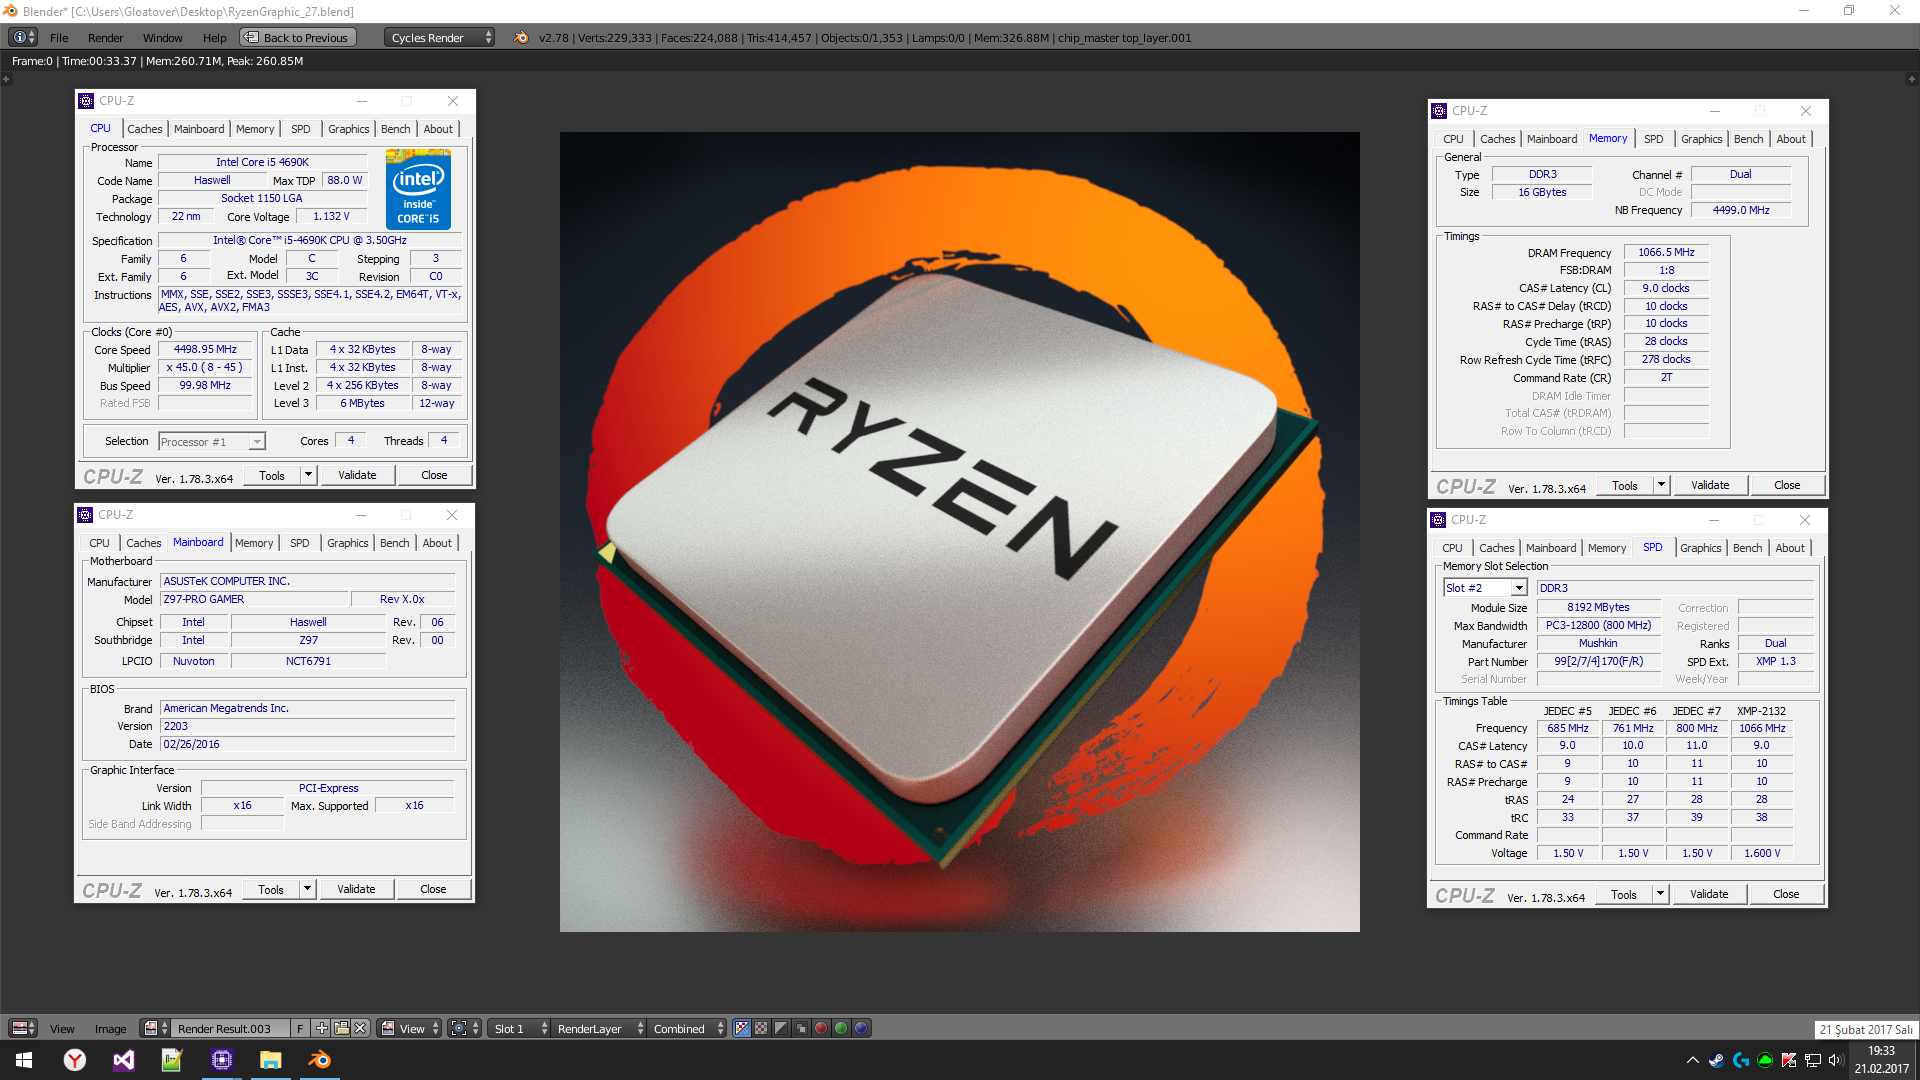Expand Tools arrow in CPU-Z Mainboard window
The width and height of the screenshot is (1920, 1080).
(x=307, y=889)
